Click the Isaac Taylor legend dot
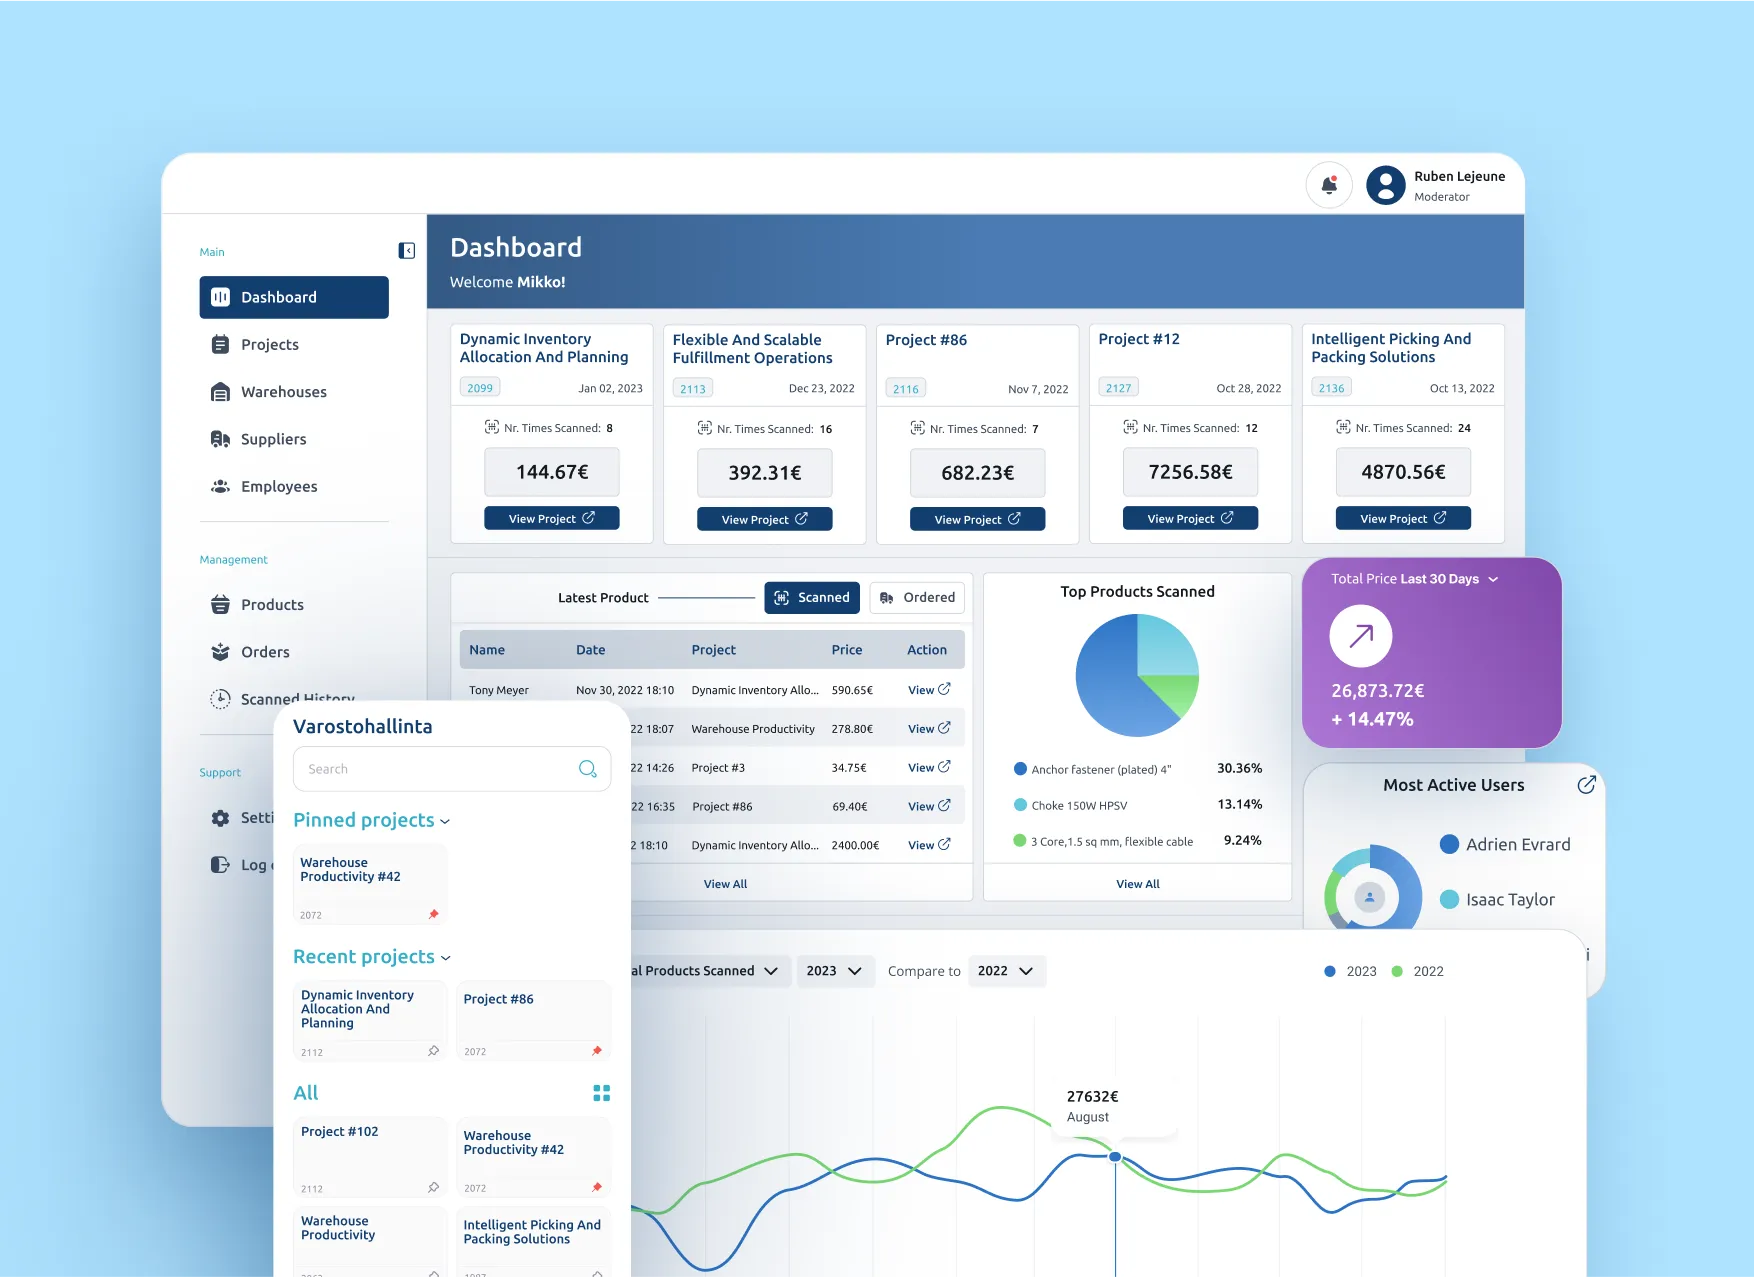This screenshot has height=1277, width=1754. click(x=1449, y=899)
